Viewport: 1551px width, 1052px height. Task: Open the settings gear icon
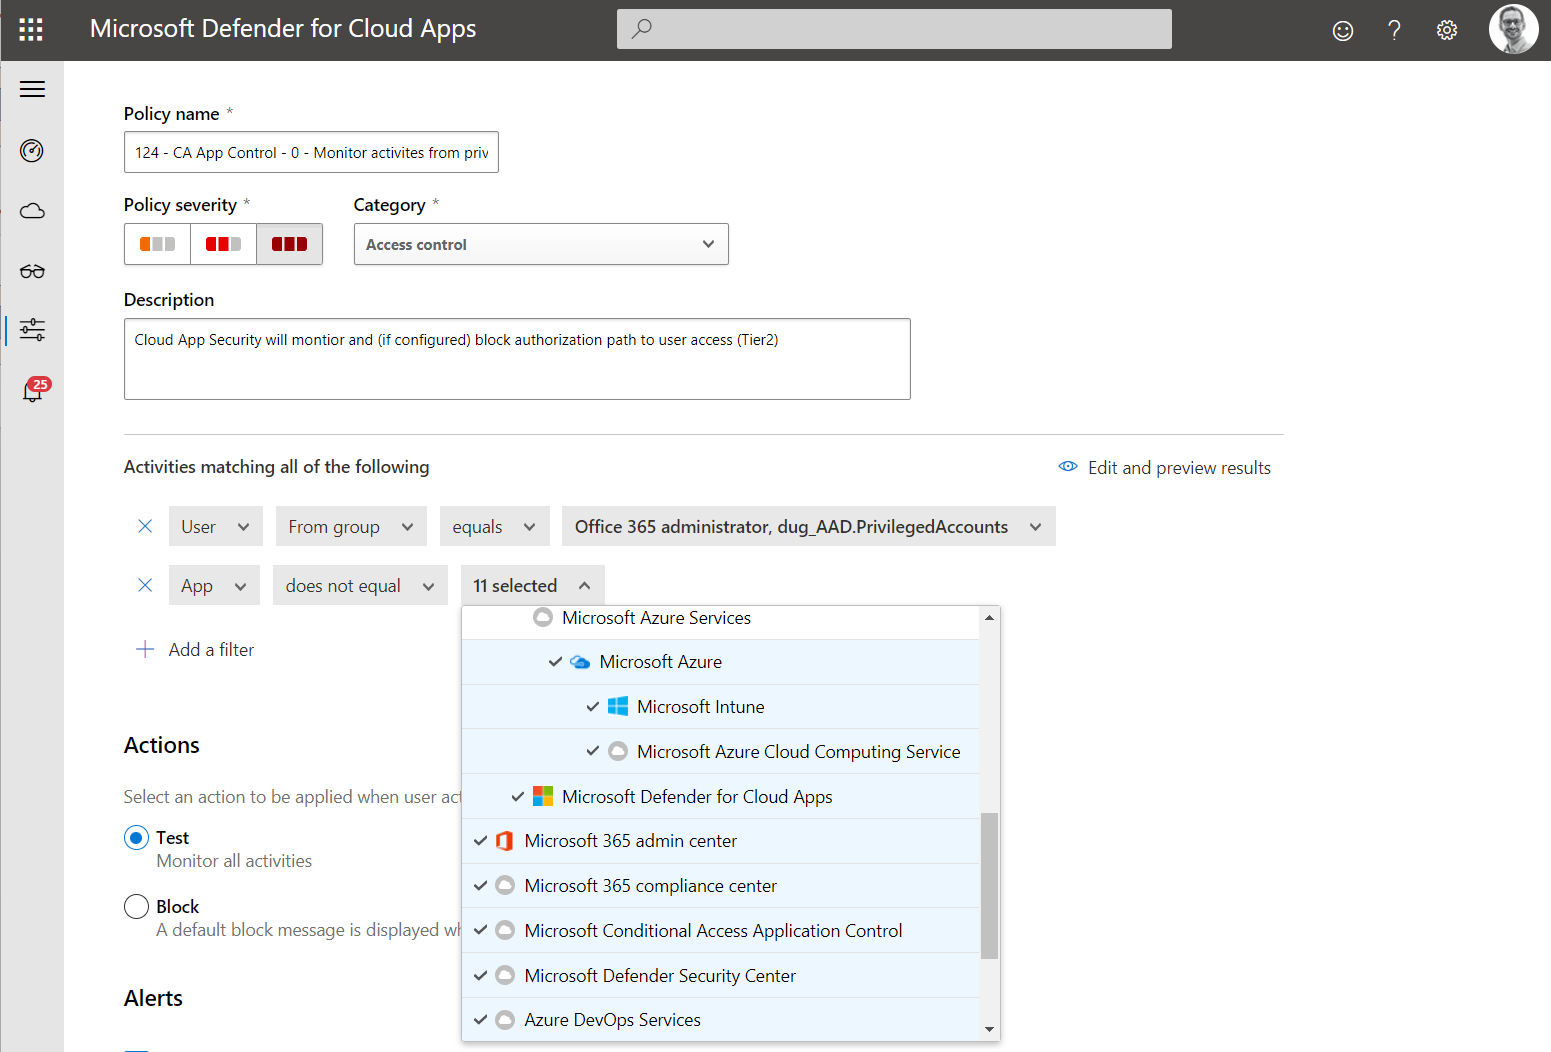[x=1446, y=30]
